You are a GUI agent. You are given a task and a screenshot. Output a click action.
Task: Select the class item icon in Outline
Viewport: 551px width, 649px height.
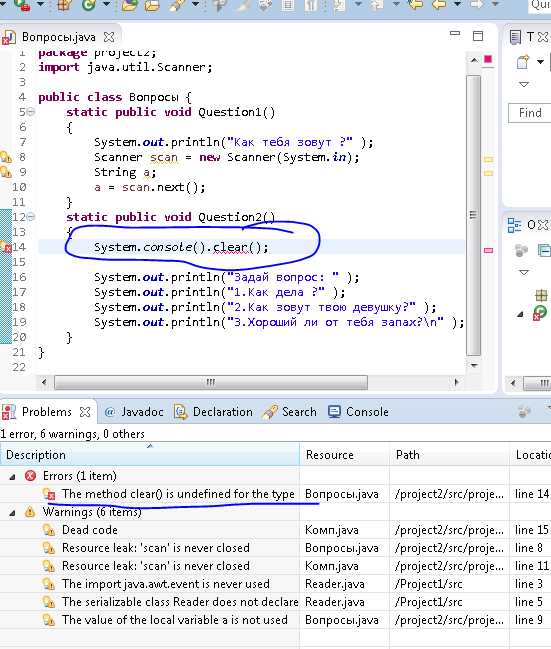[539, 313]
